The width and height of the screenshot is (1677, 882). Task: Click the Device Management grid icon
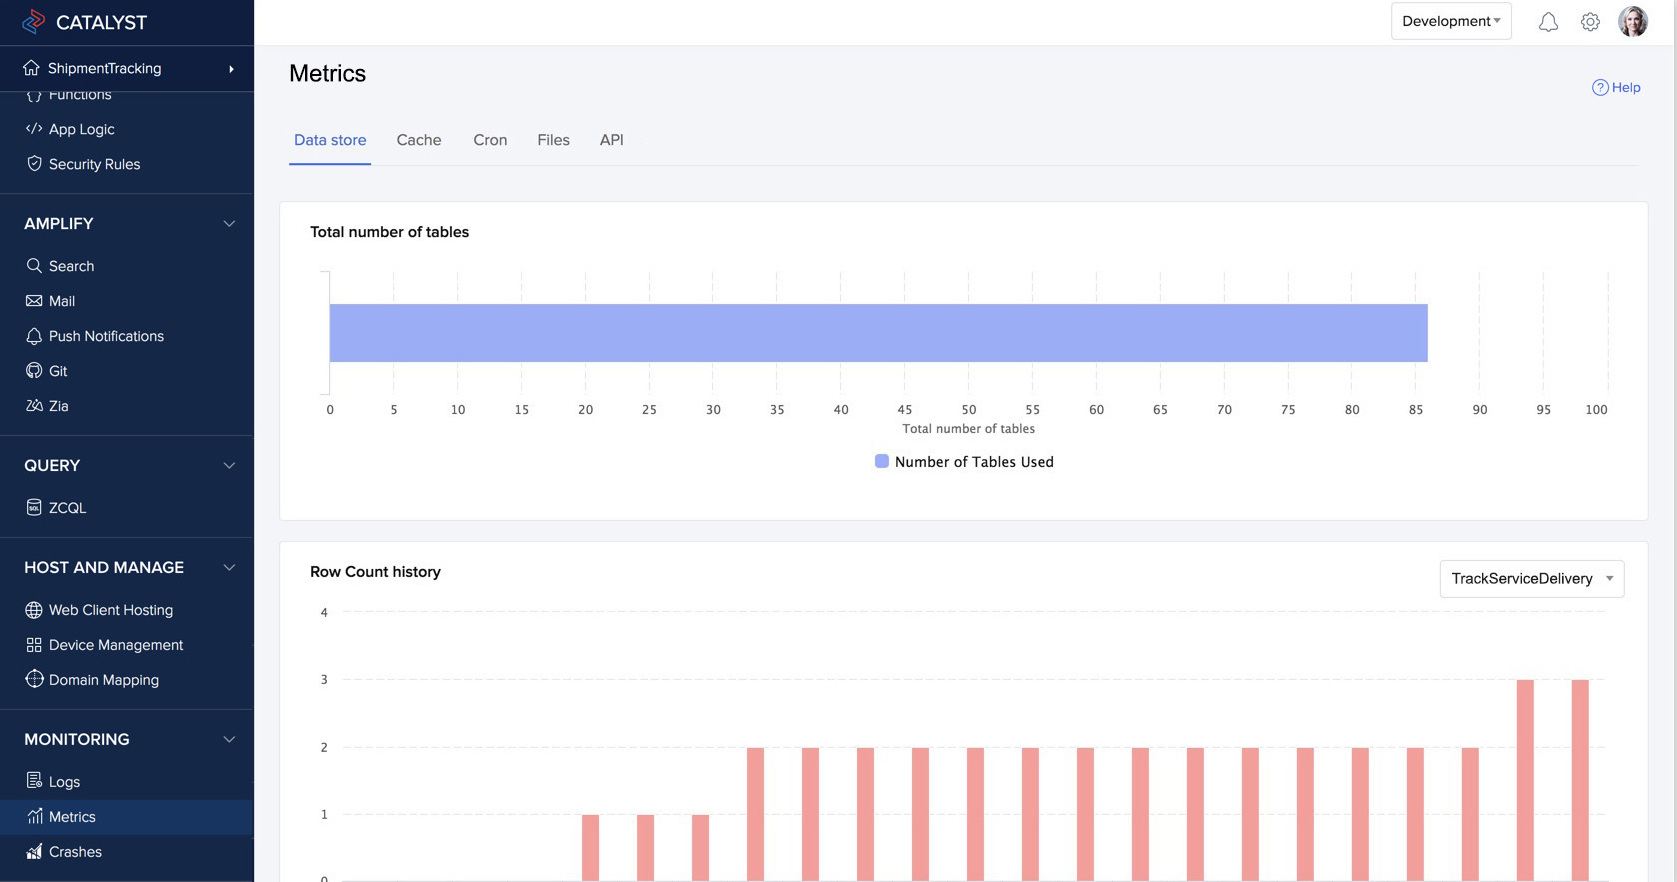point(34,645)
